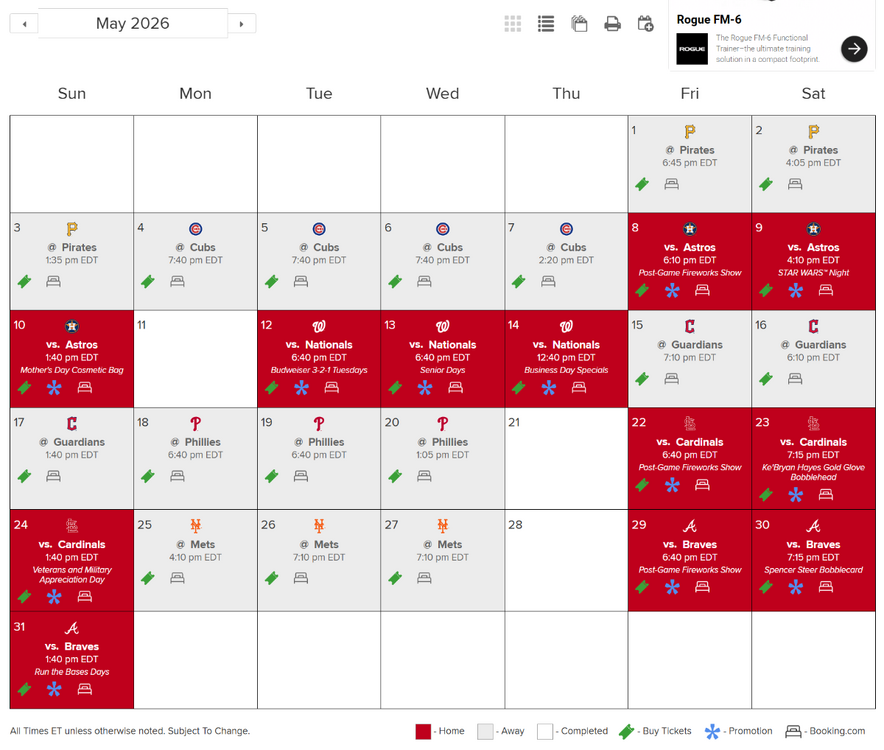Open 'vs. Nationals' game on May 13
884x750 pixels.
443,345
